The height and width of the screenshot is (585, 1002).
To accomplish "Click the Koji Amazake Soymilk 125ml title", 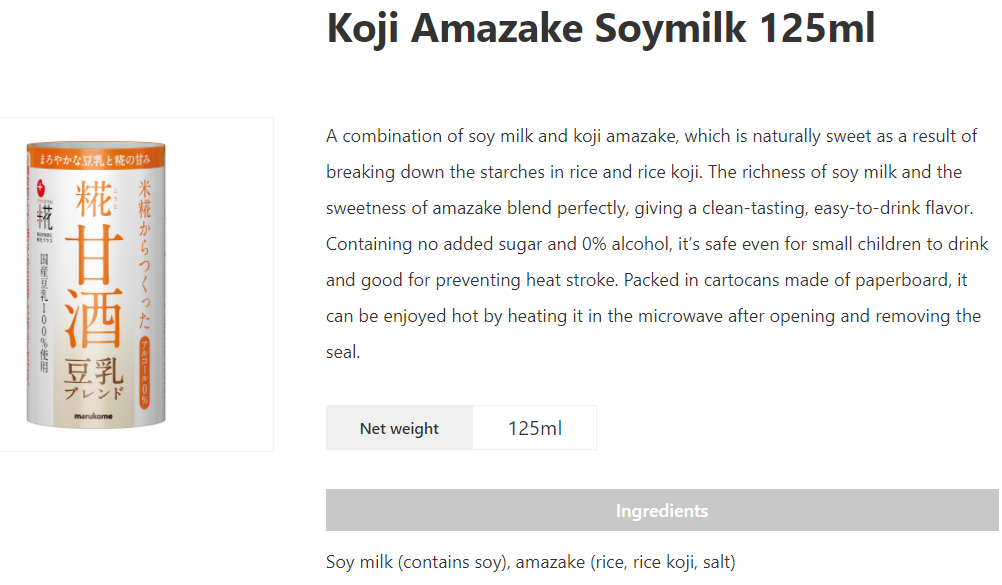I will pos(600,29).
